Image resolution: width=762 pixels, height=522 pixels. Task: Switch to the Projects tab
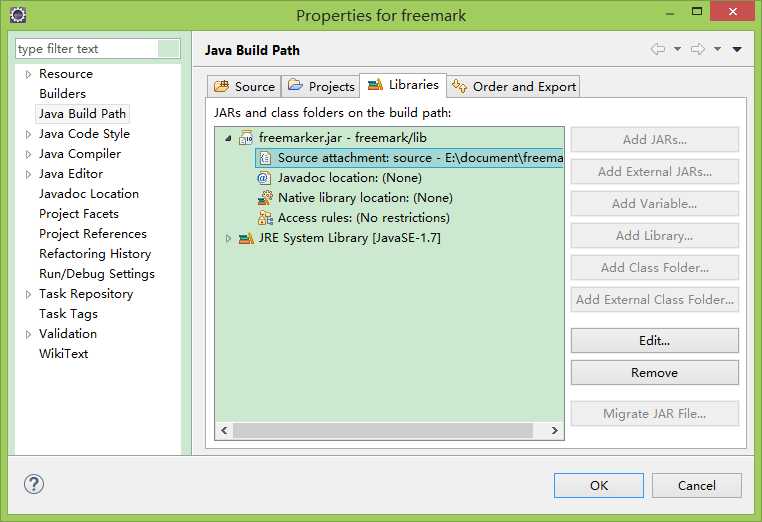click(320, 87)
